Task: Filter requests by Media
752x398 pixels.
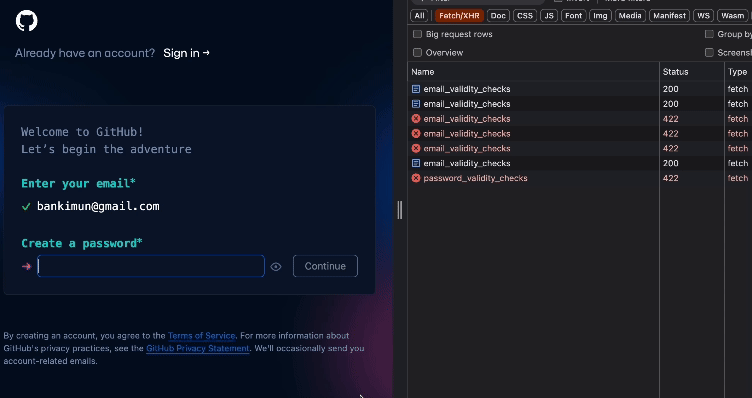Action: click(630, 16)
